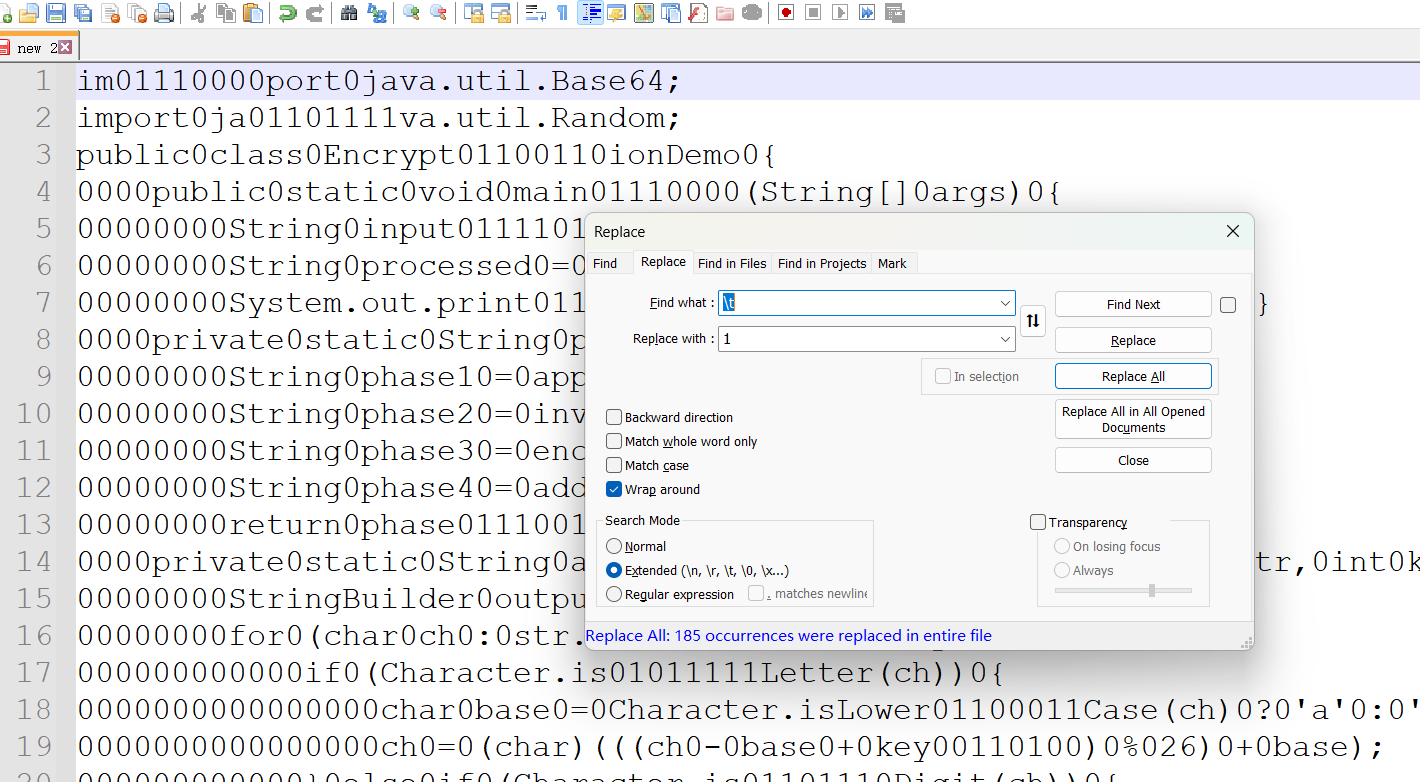Click the Print toolbar icon
Image resolution: width=1420 pixels, height=782 pixels.
[x=164, y=13]
